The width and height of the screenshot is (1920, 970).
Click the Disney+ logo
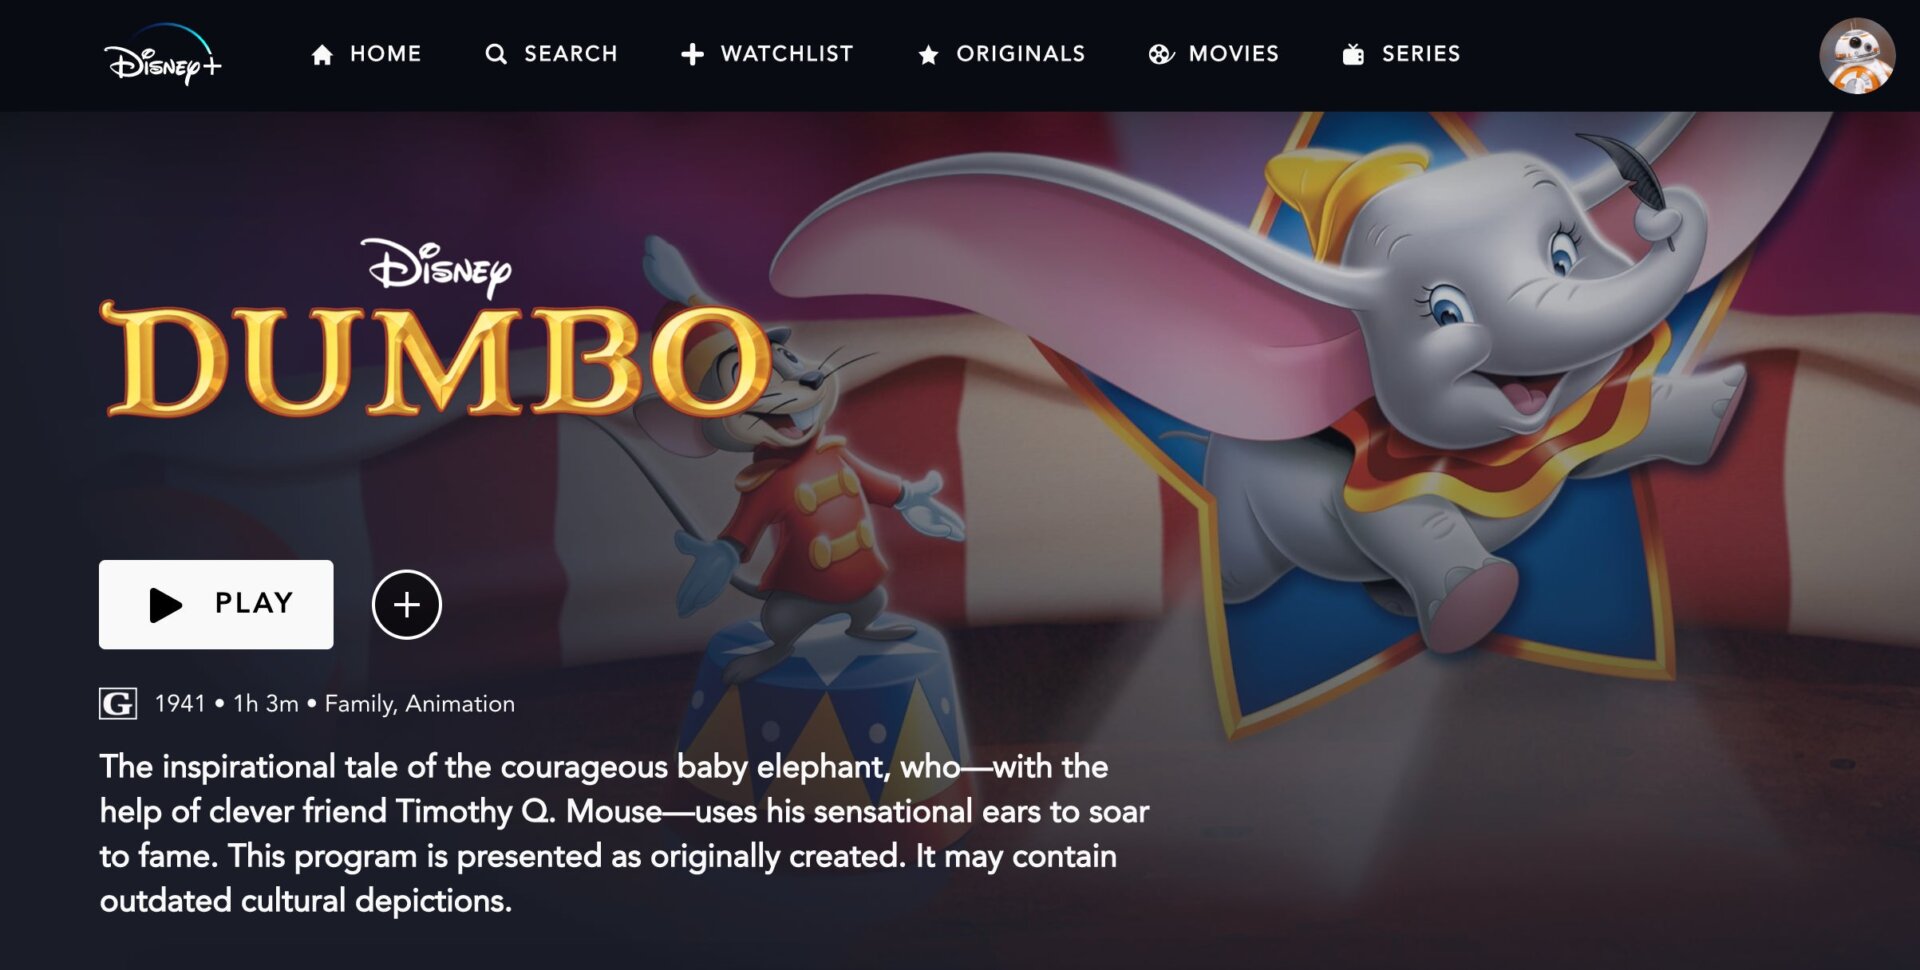click(x=163, y=54)
